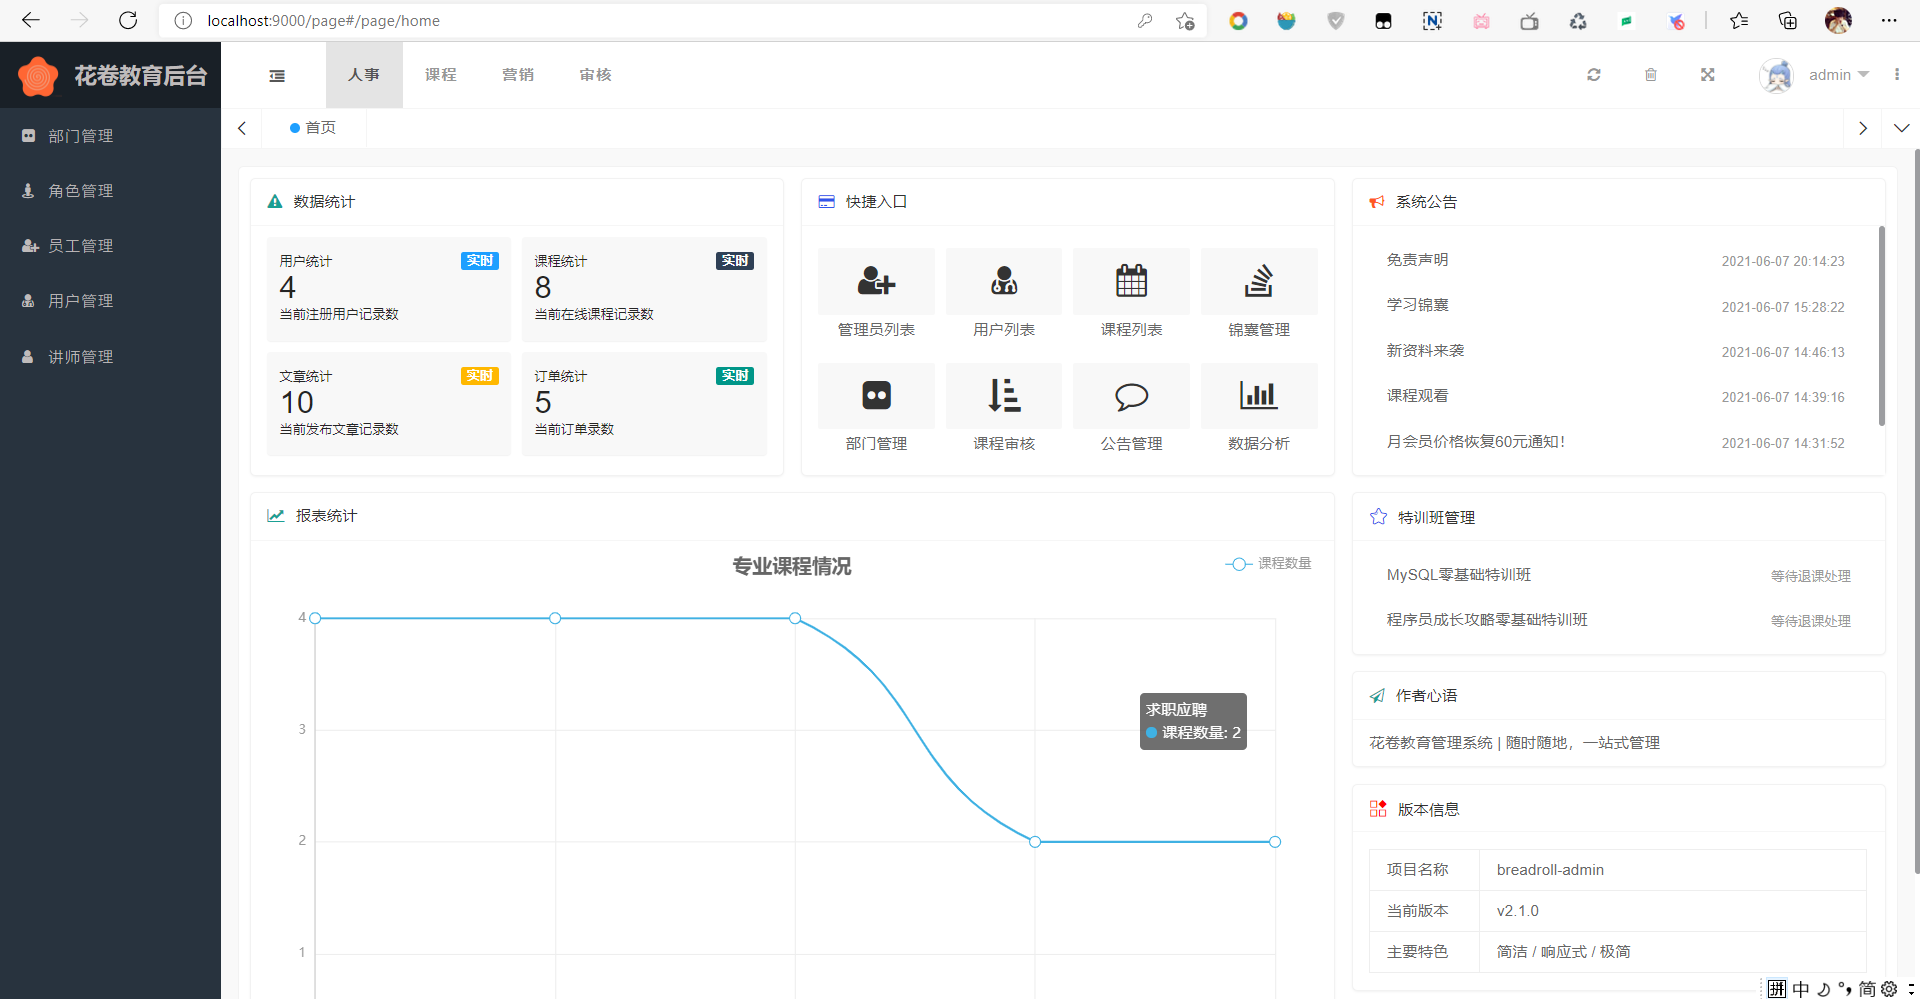Collapse the sidebar with the menu-fold icon

click(277, 75)
